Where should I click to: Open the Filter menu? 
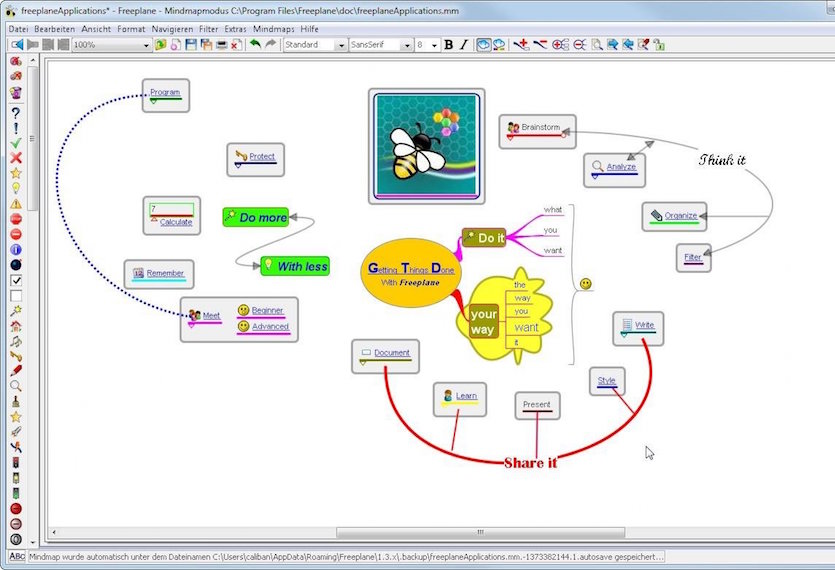tap(208, 29)
